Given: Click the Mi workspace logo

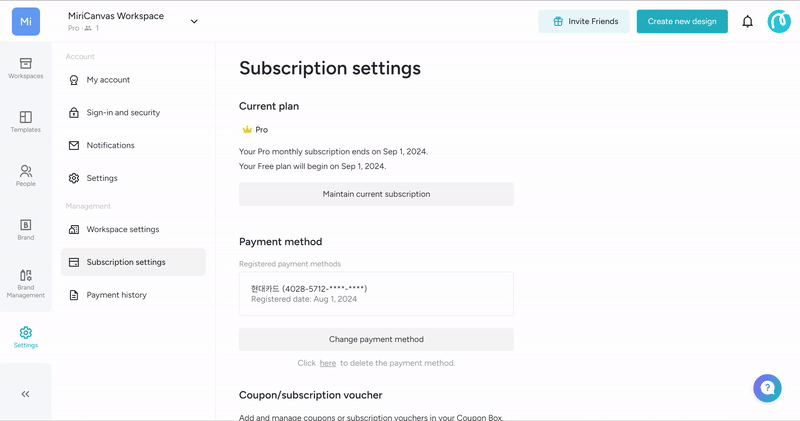Looking at the screenshot, I should 26,21.
